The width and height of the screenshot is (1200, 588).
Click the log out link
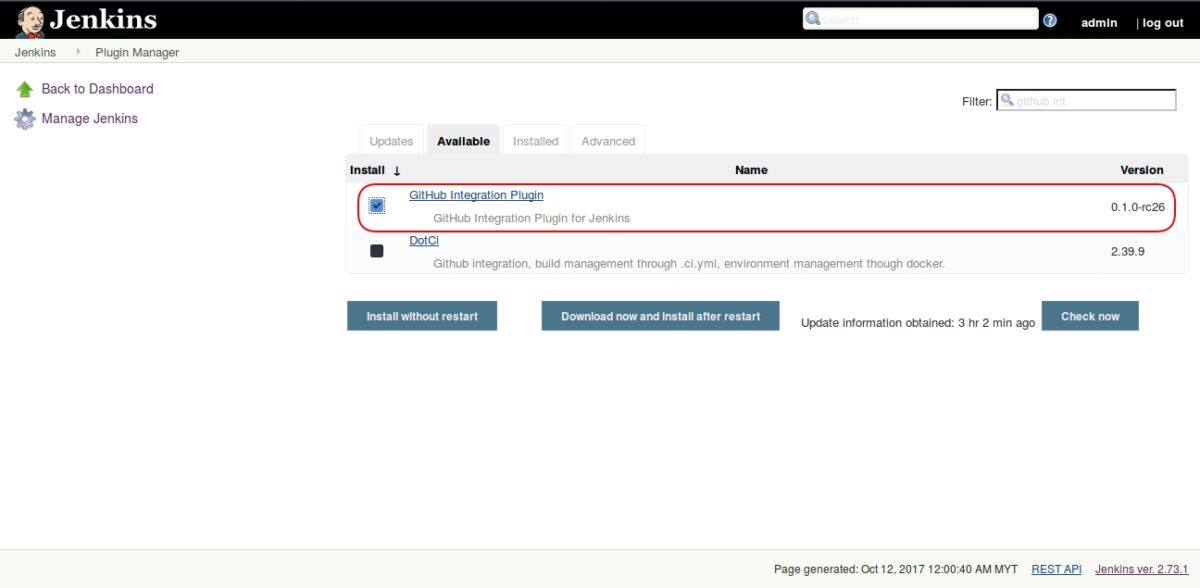click(x=1163, y=23)
